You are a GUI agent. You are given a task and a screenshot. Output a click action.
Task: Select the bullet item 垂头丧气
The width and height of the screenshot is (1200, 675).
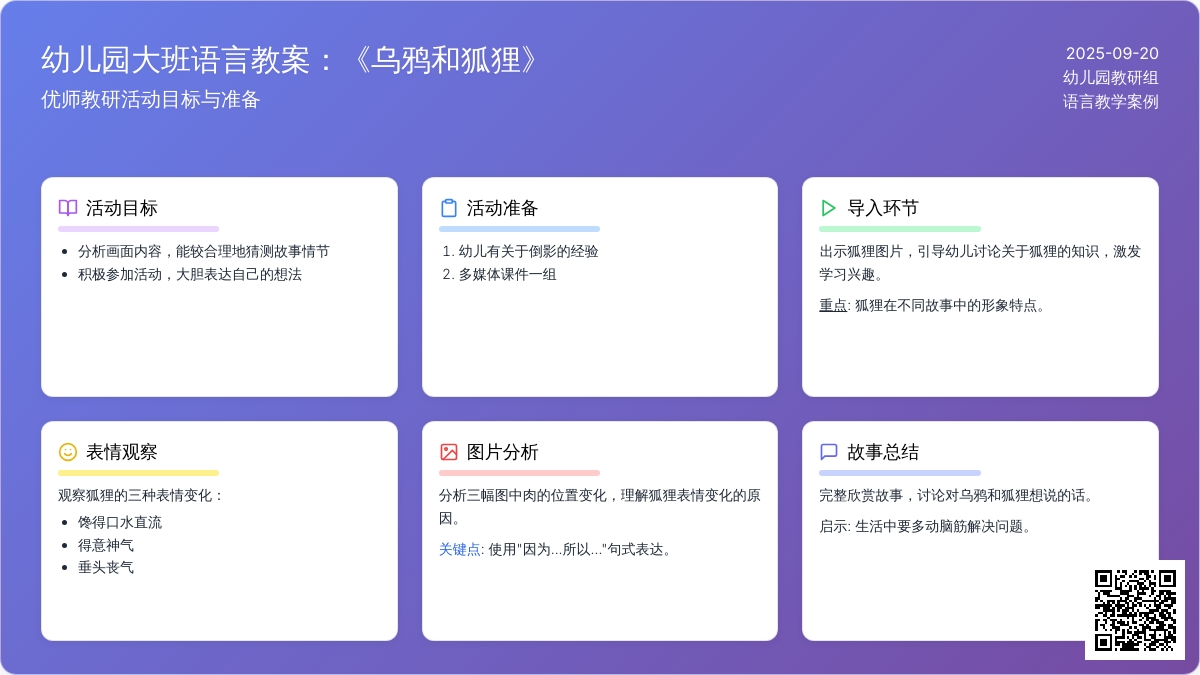[x=106, y=567]
